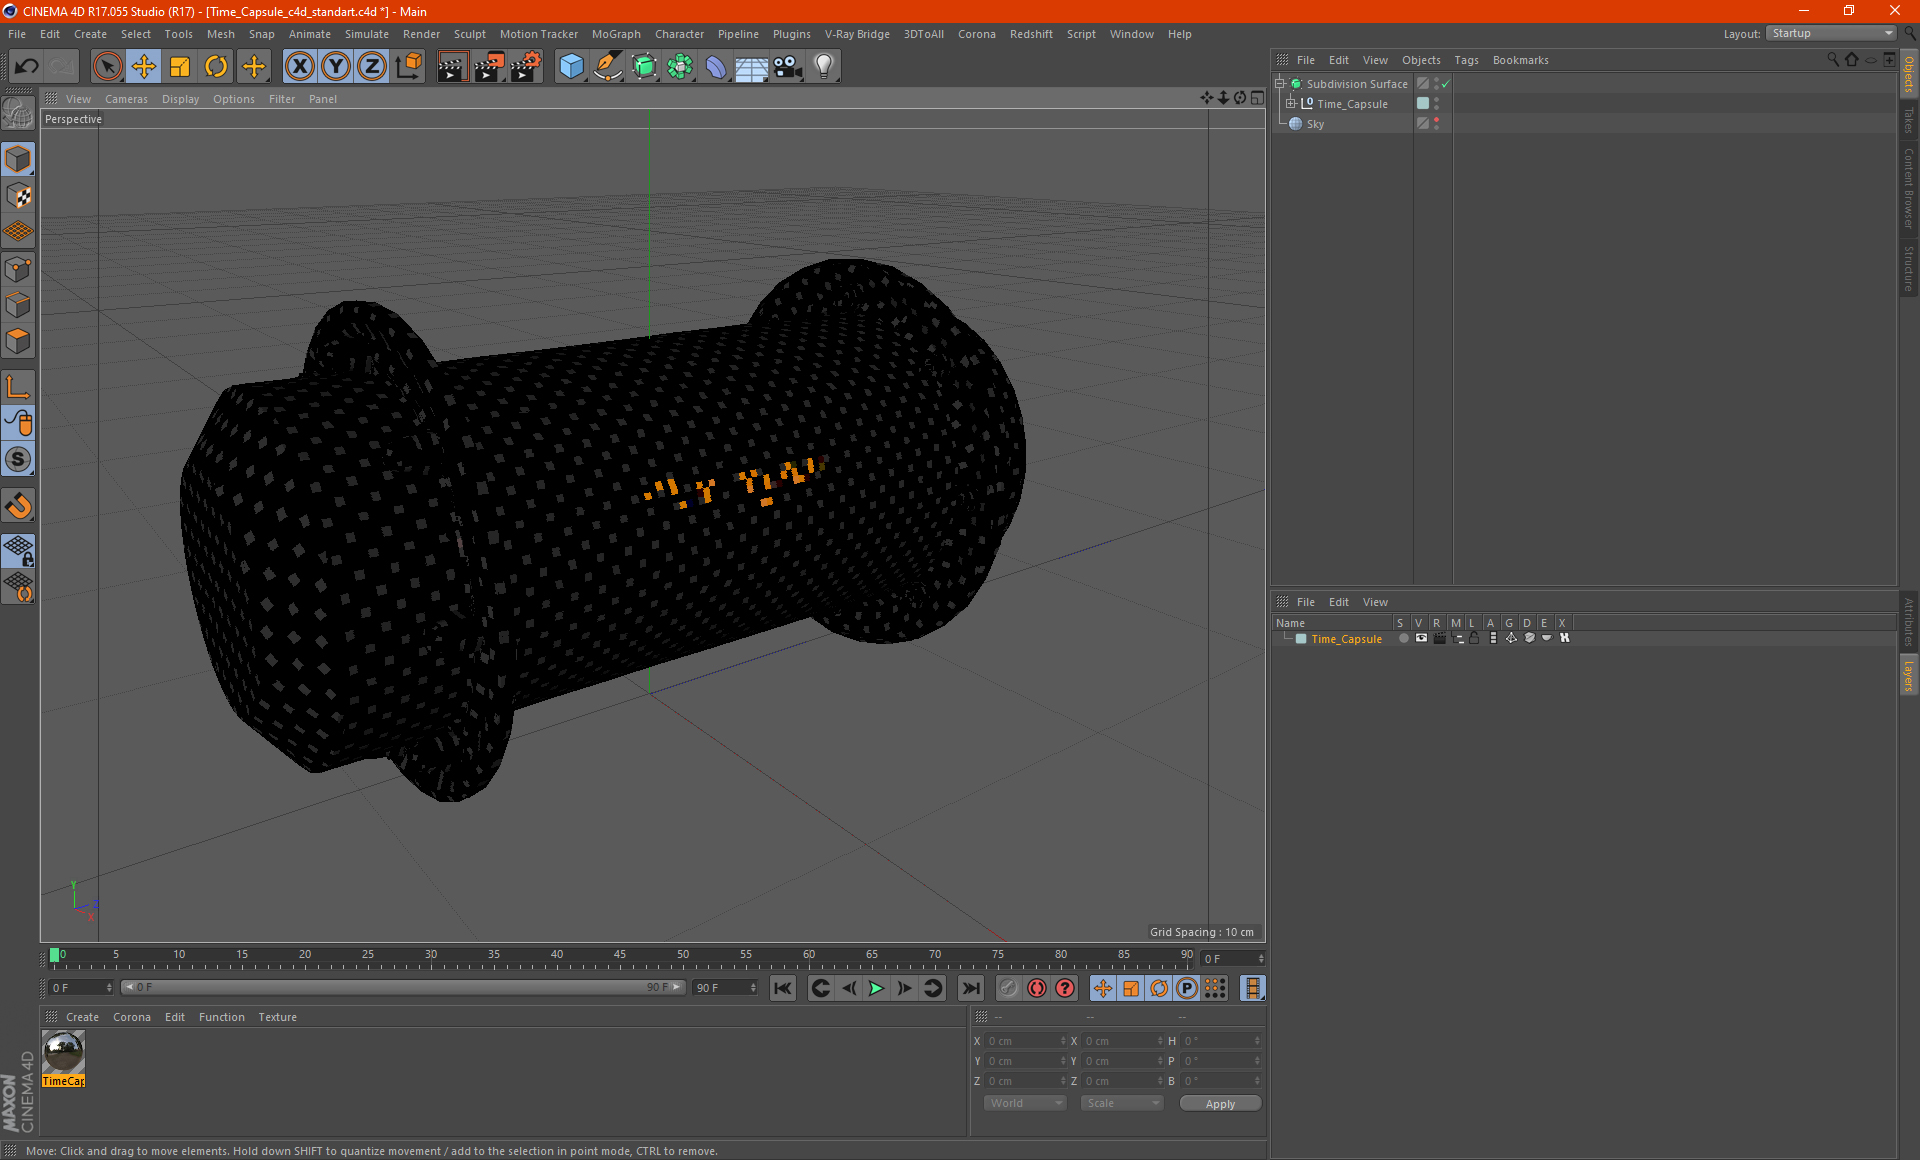
Task: Open the Simulate menu
Action: pyautogui.click(x=367, y=34)
